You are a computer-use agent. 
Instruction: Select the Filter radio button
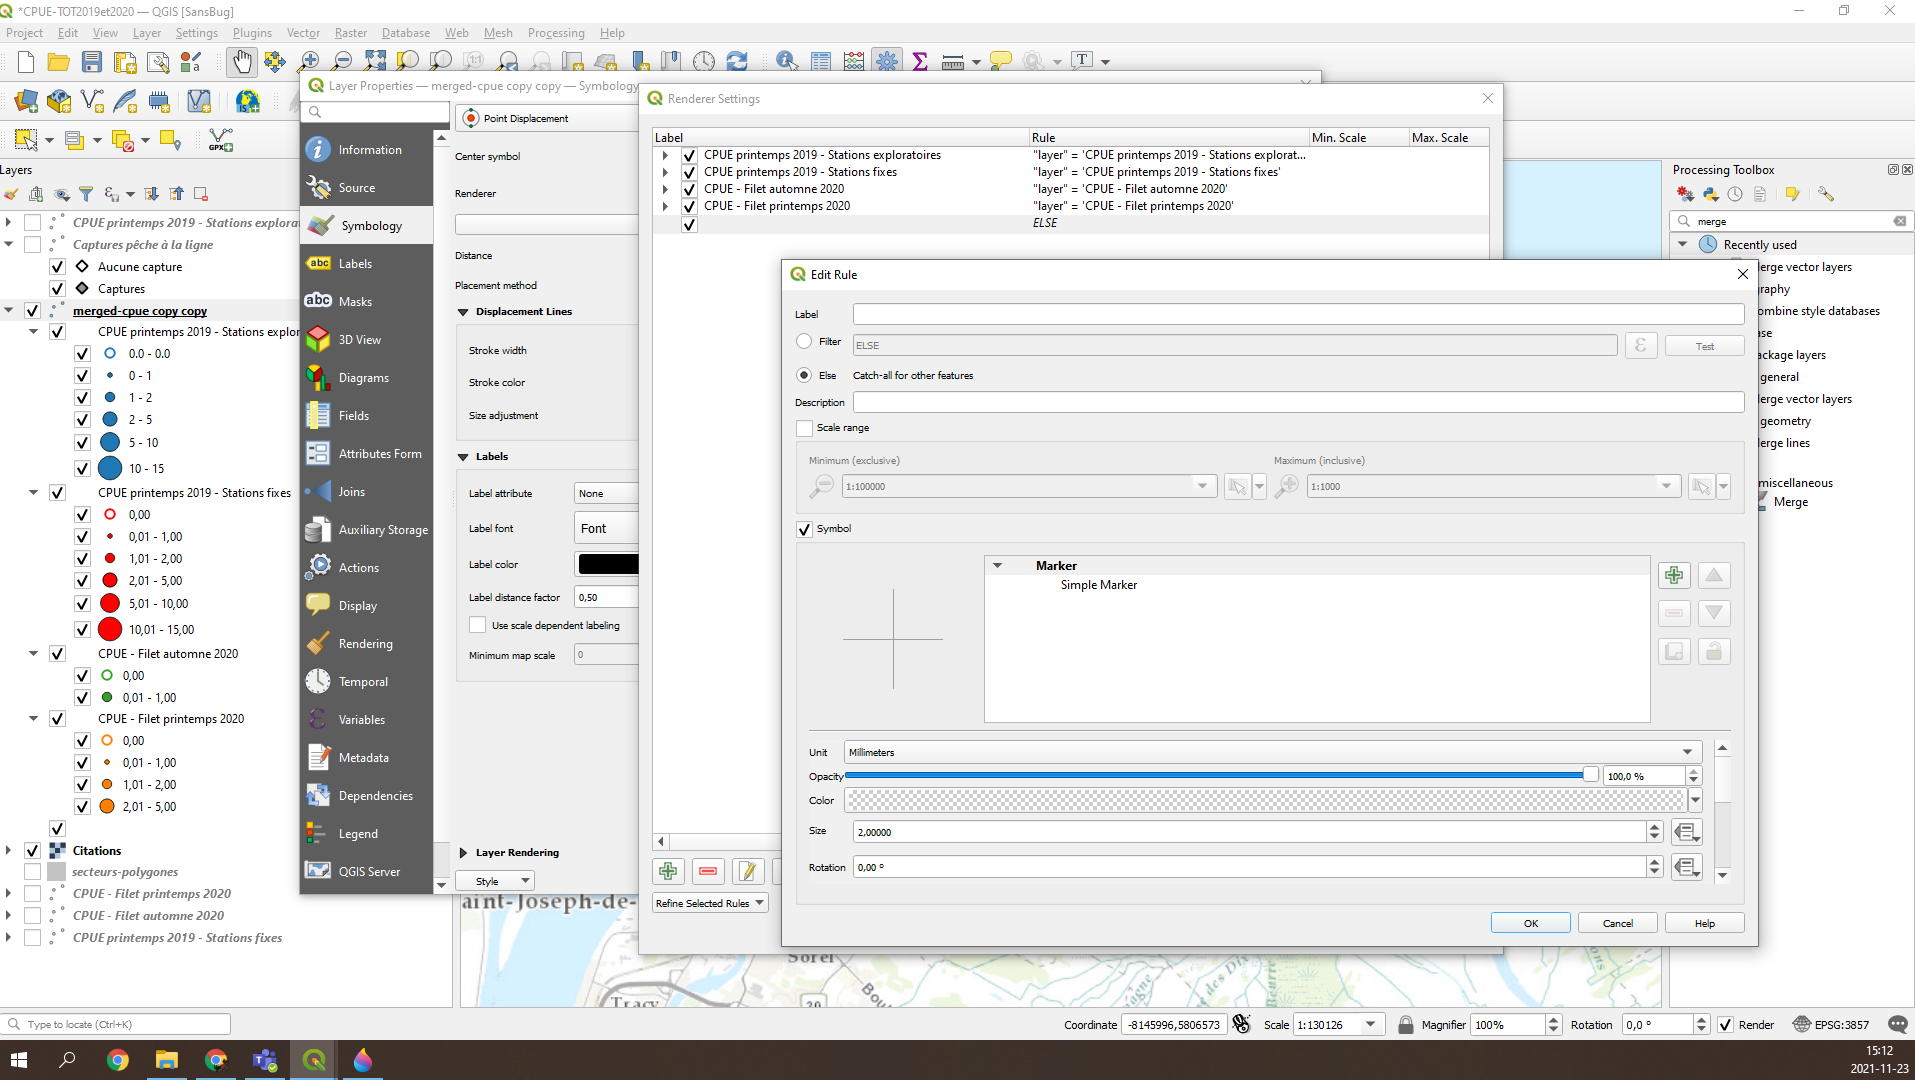[x=804, y=341]
